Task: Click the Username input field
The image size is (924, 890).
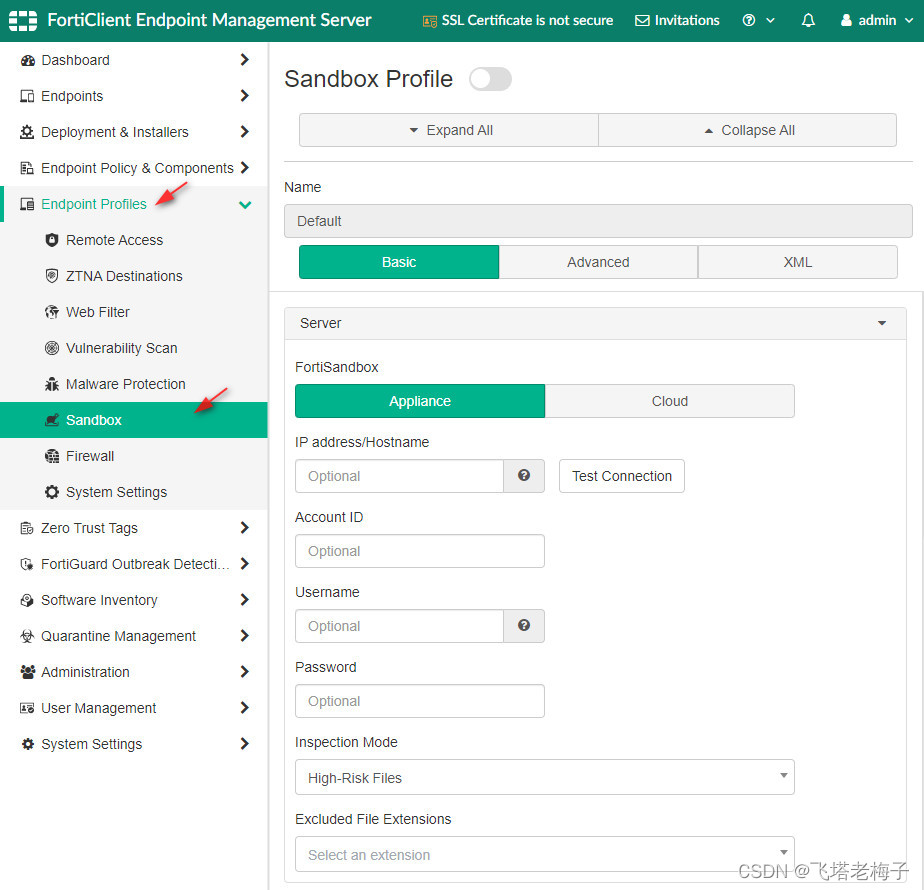Action: click(x=399, y=625)
